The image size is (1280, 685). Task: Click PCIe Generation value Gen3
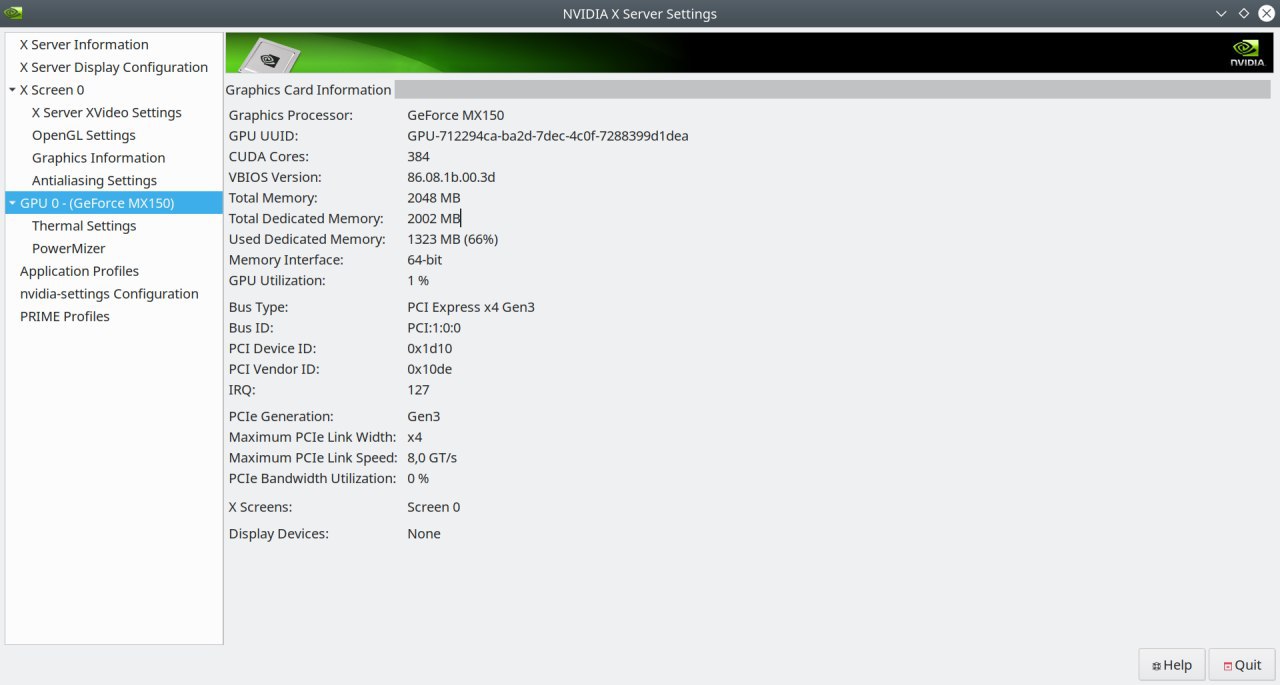423,416
